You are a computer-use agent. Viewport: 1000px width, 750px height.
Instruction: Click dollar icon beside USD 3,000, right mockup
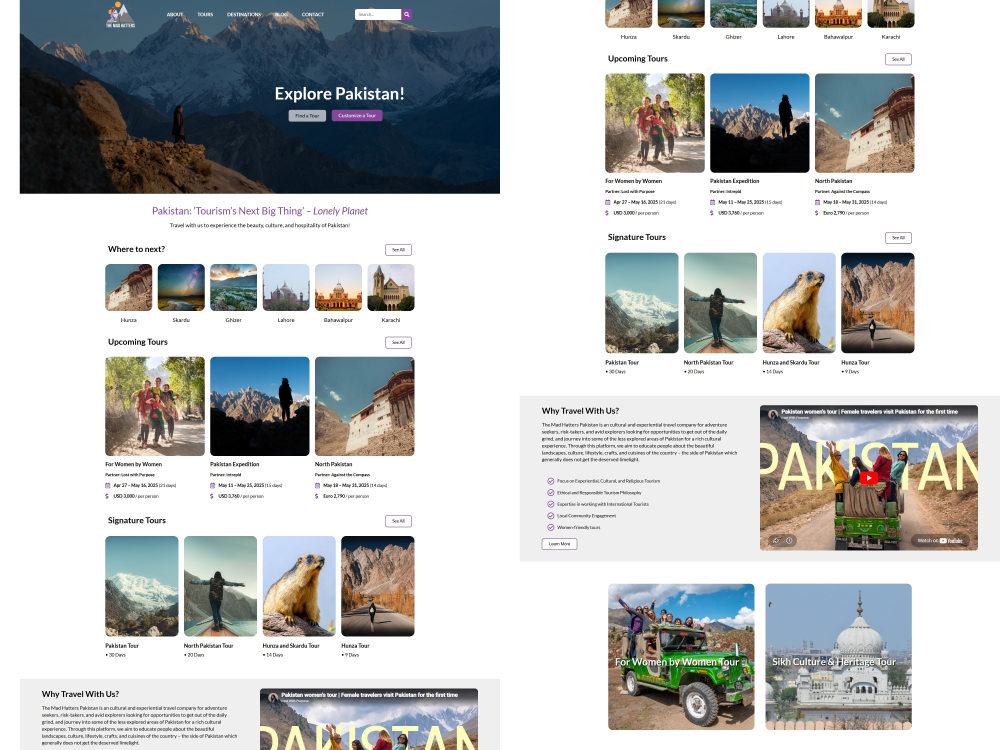point(607,213)
